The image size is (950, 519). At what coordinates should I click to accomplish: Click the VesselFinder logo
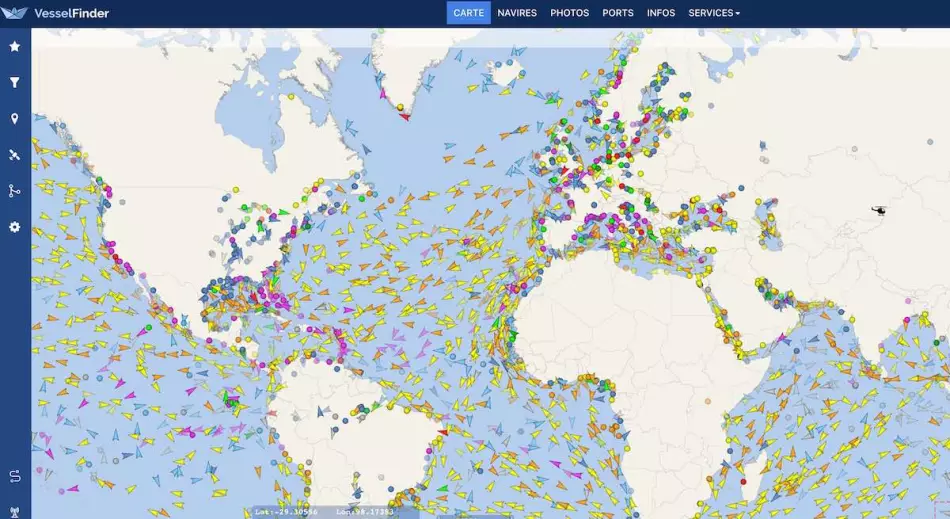coord(55,13)
